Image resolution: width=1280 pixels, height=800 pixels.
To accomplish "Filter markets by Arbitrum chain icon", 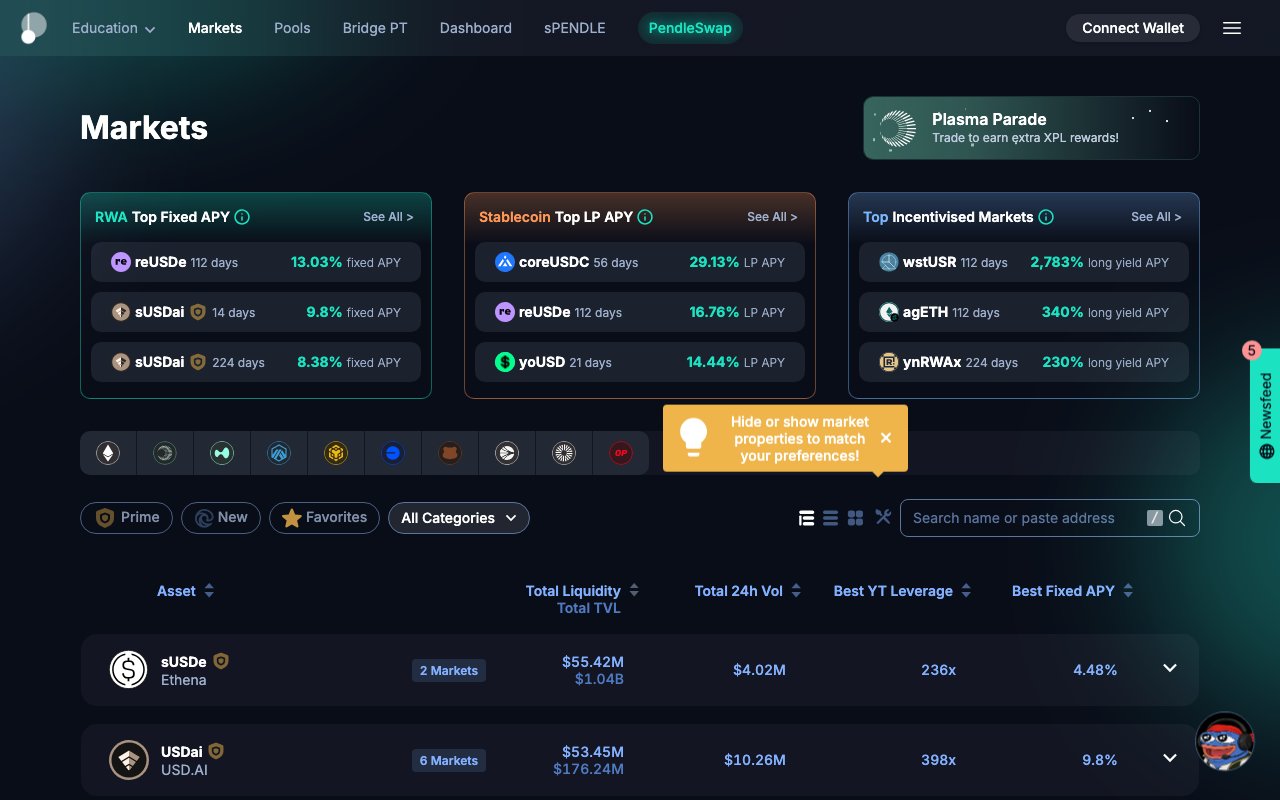I will coord(278,453).
